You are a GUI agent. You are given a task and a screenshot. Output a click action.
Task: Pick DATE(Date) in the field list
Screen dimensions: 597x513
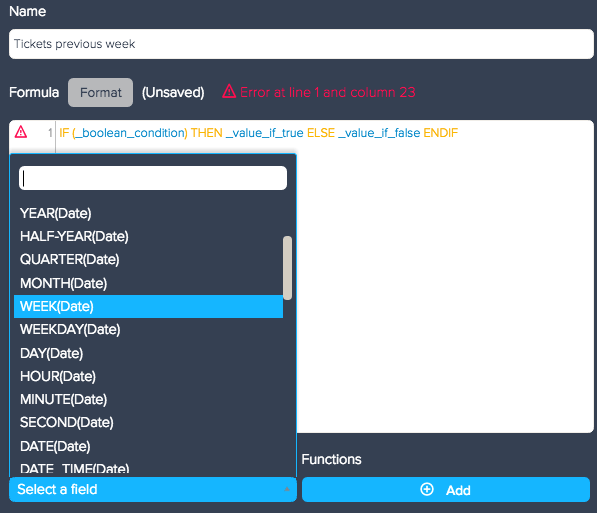click(x=148, y=446)
